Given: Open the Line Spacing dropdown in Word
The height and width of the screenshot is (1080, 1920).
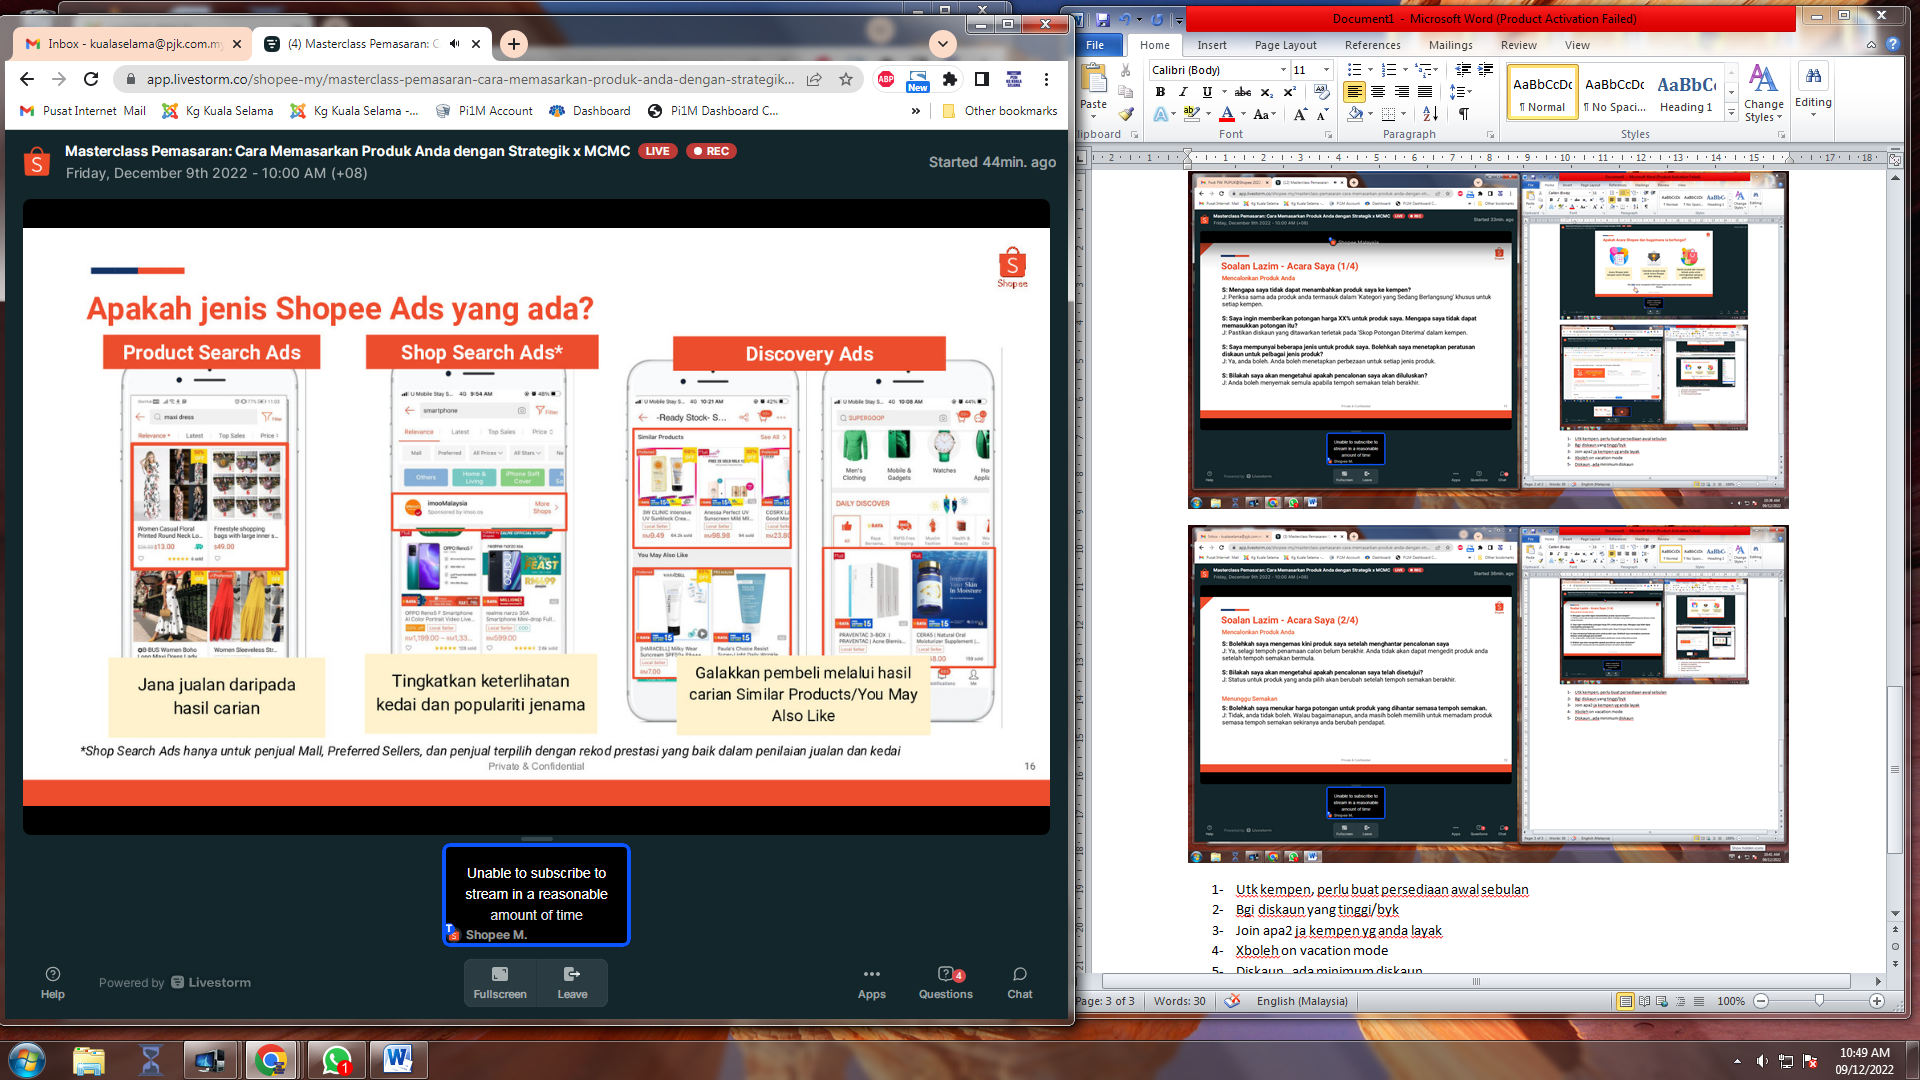Looking at the screenshot, I should [x=1461, y=92].
